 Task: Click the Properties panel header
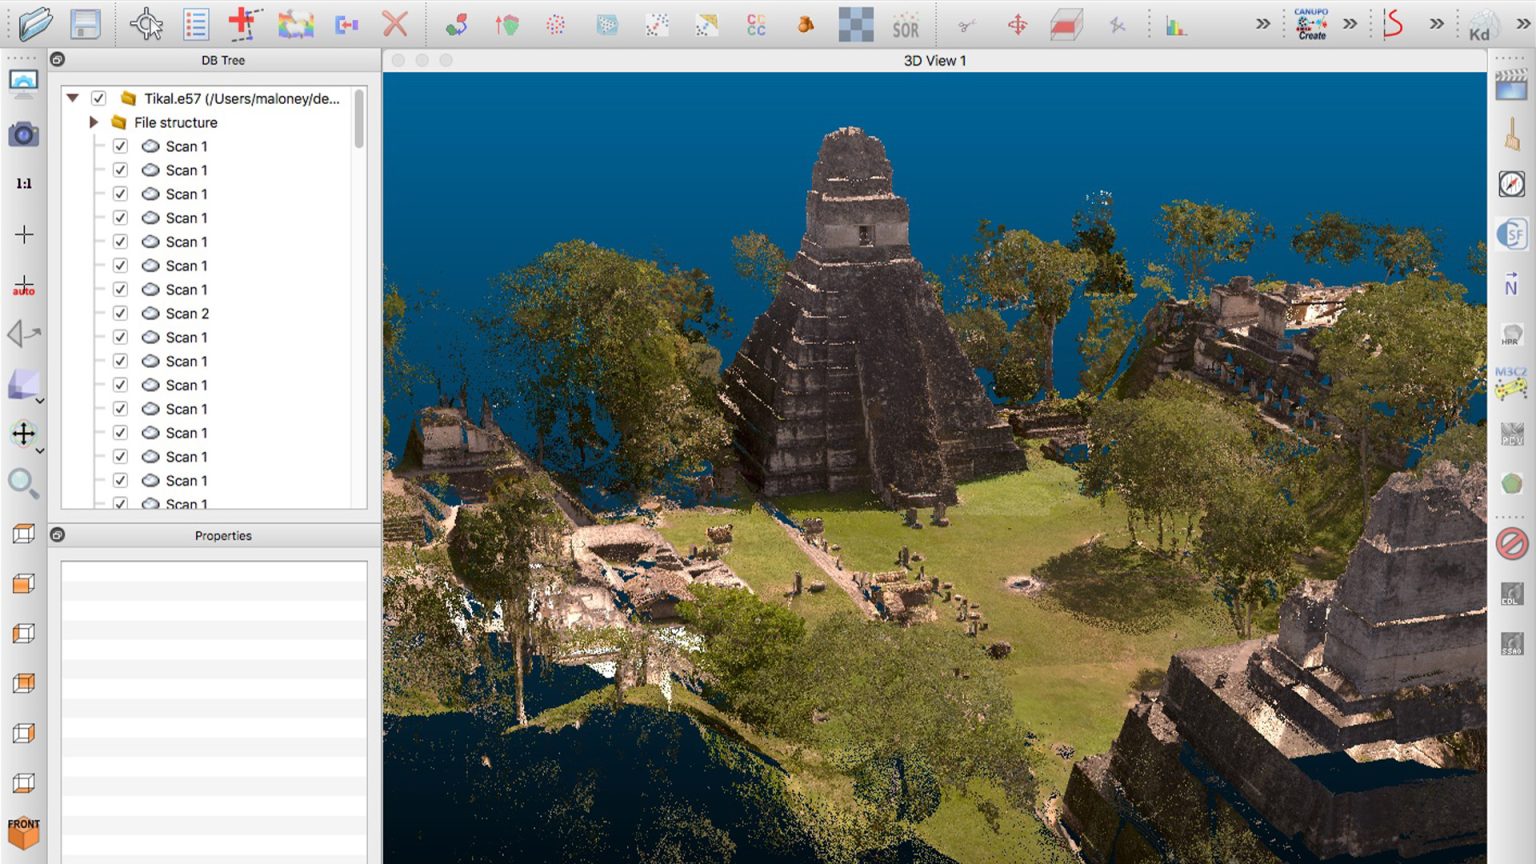pyautogui.click(x=223, y=535)
